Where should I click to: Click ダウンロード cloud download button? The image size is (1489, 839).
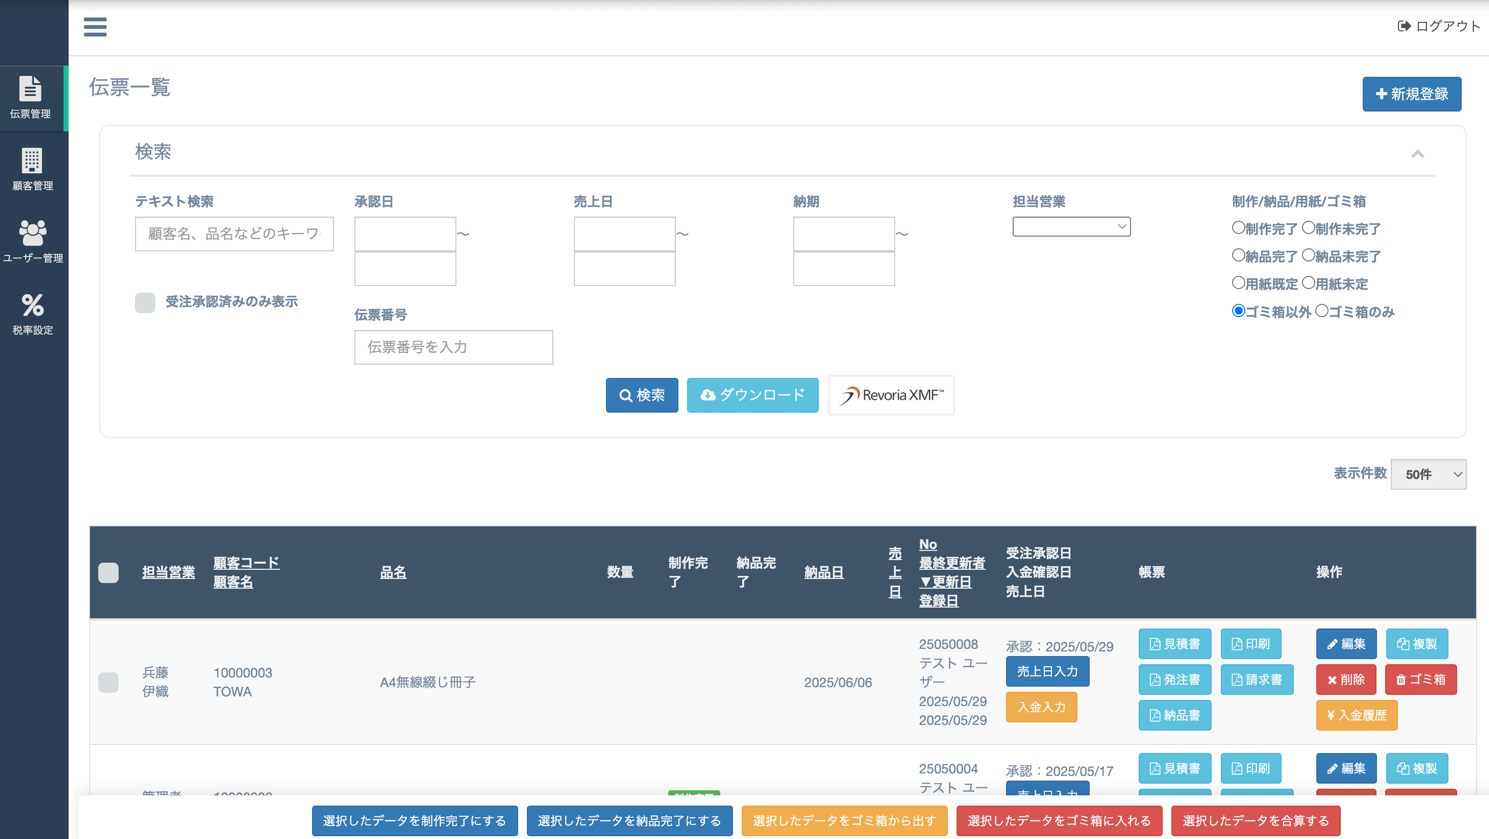pos(752,395)
